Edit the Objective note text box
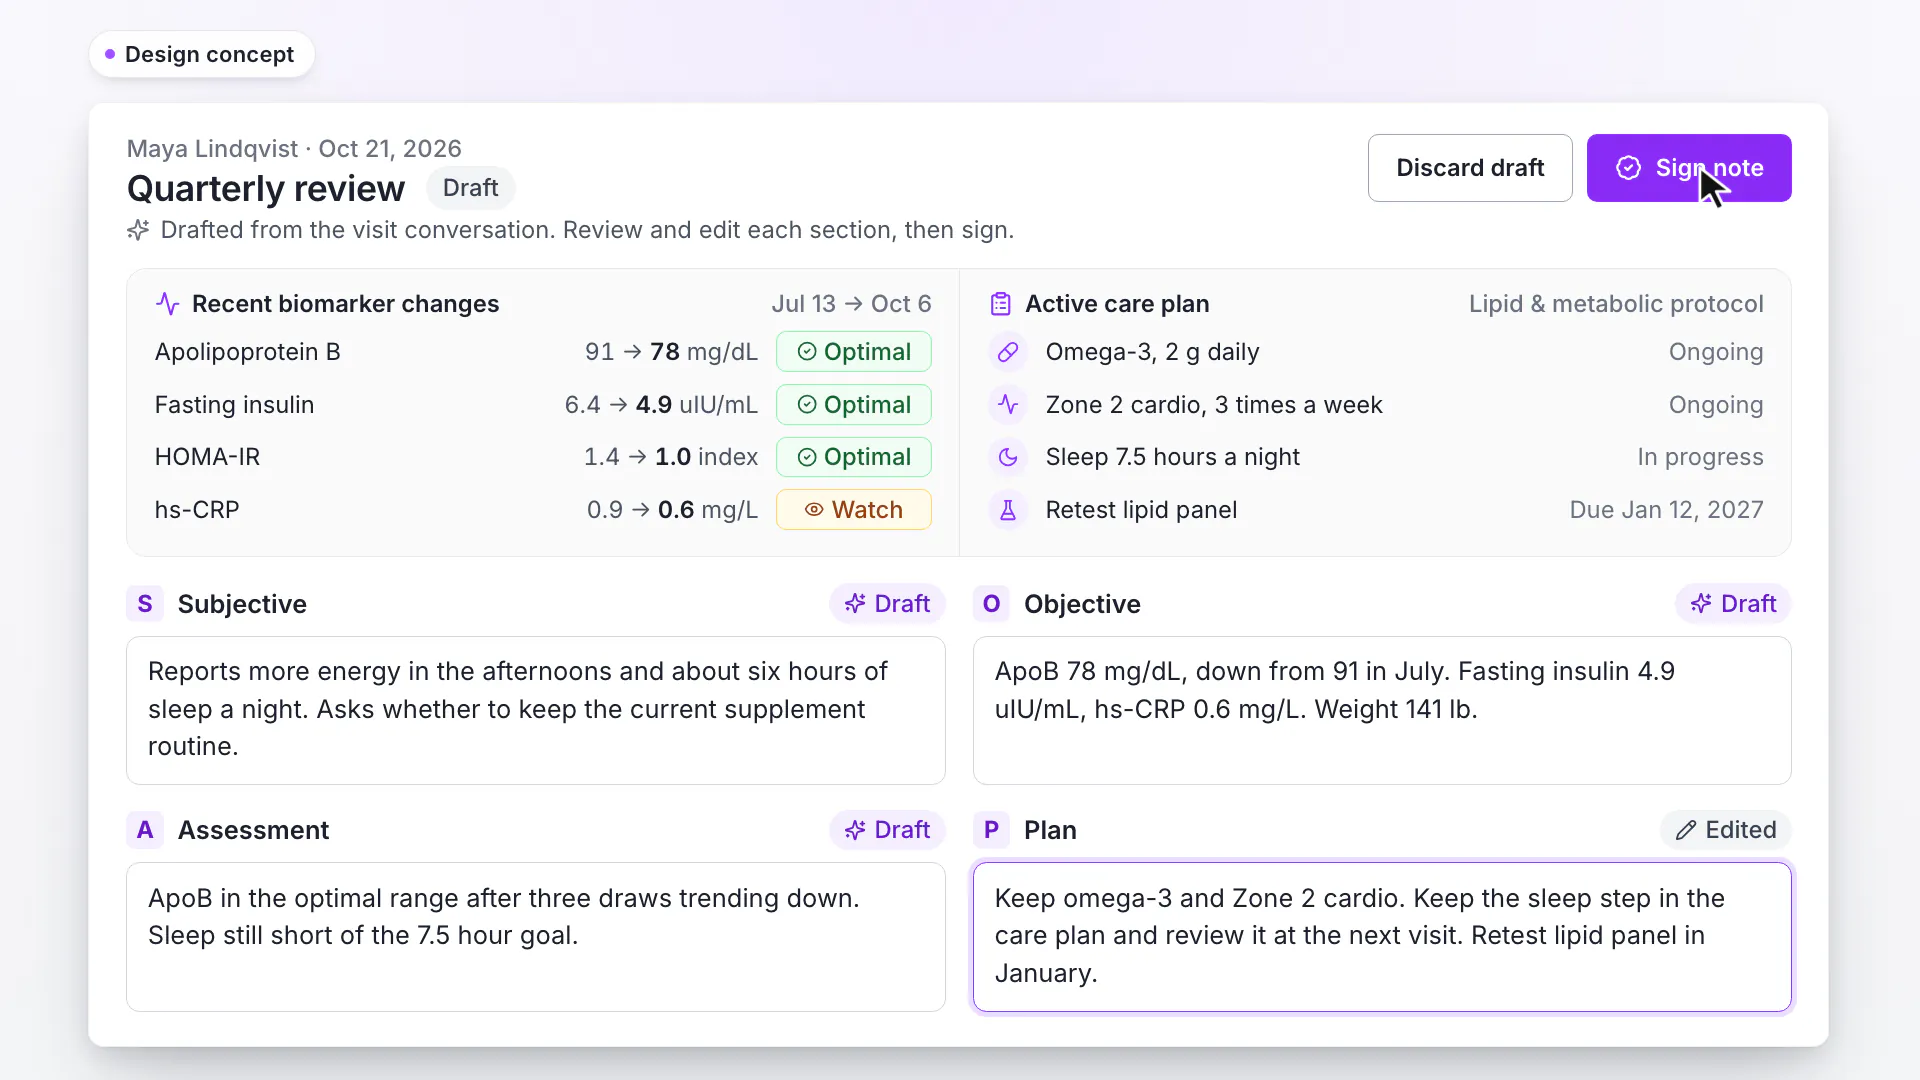Viewport: 1920px width, 1080px height. [1382, 710]
